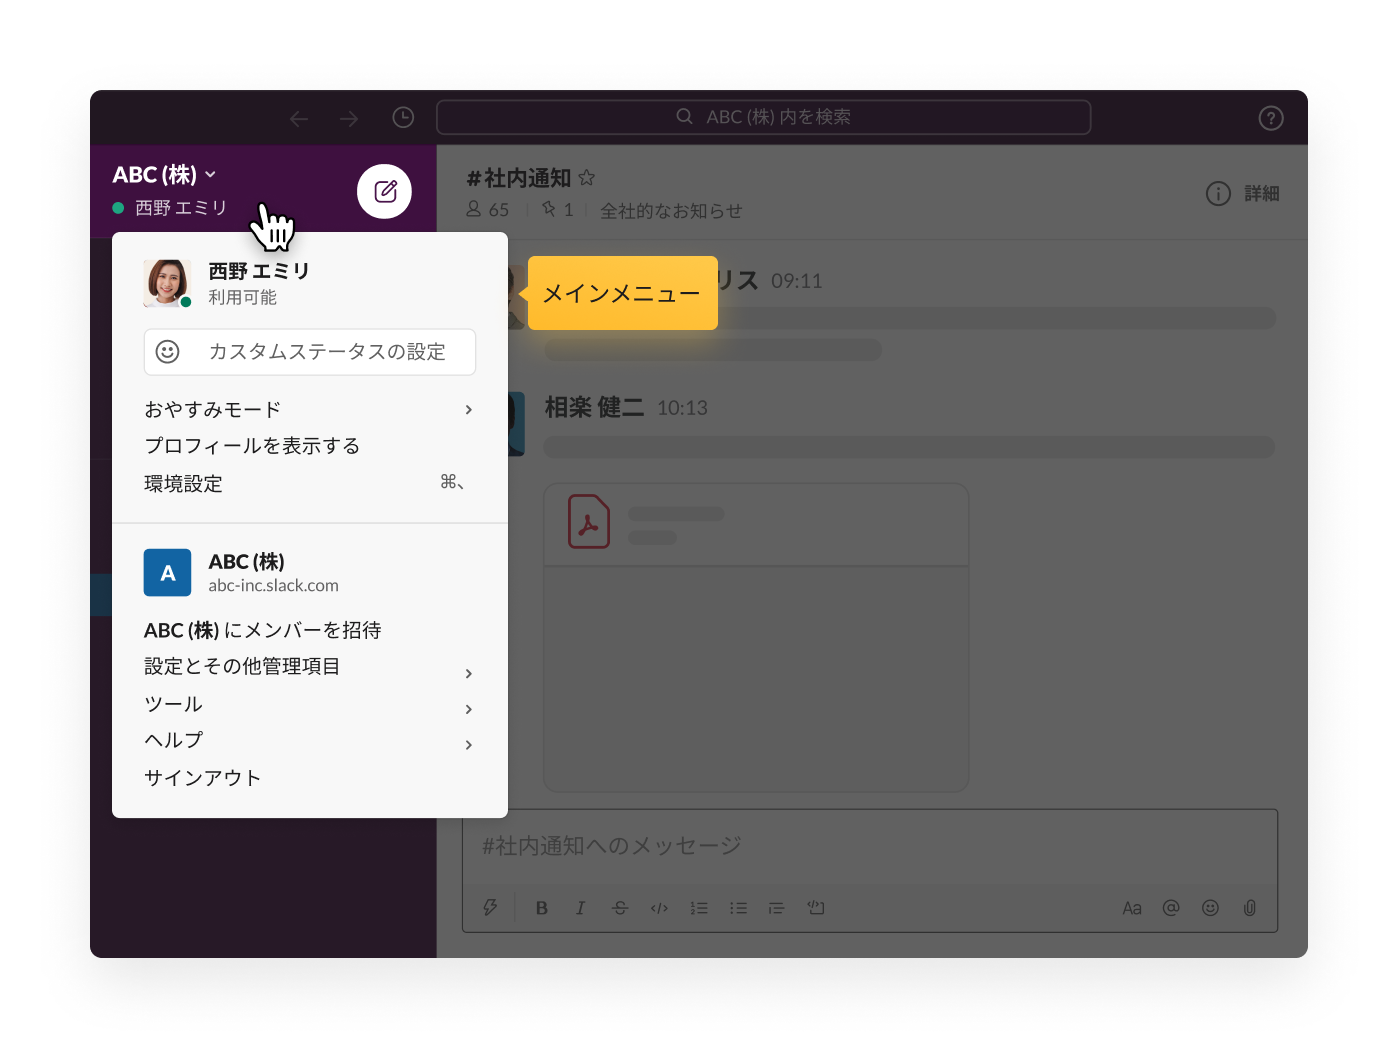1400x1048 pixels.
Task: Star the #社内通知 channel
Action: click(586, 177)
